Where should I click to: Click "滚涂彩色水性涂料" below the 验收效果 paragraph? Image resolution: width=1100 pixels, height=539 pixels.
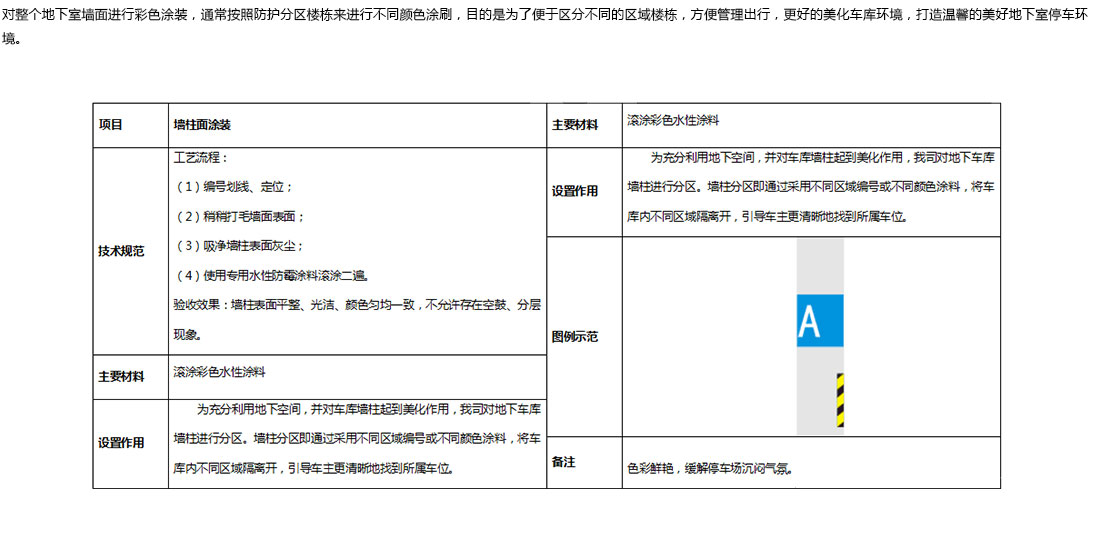[x=219, y=372]
